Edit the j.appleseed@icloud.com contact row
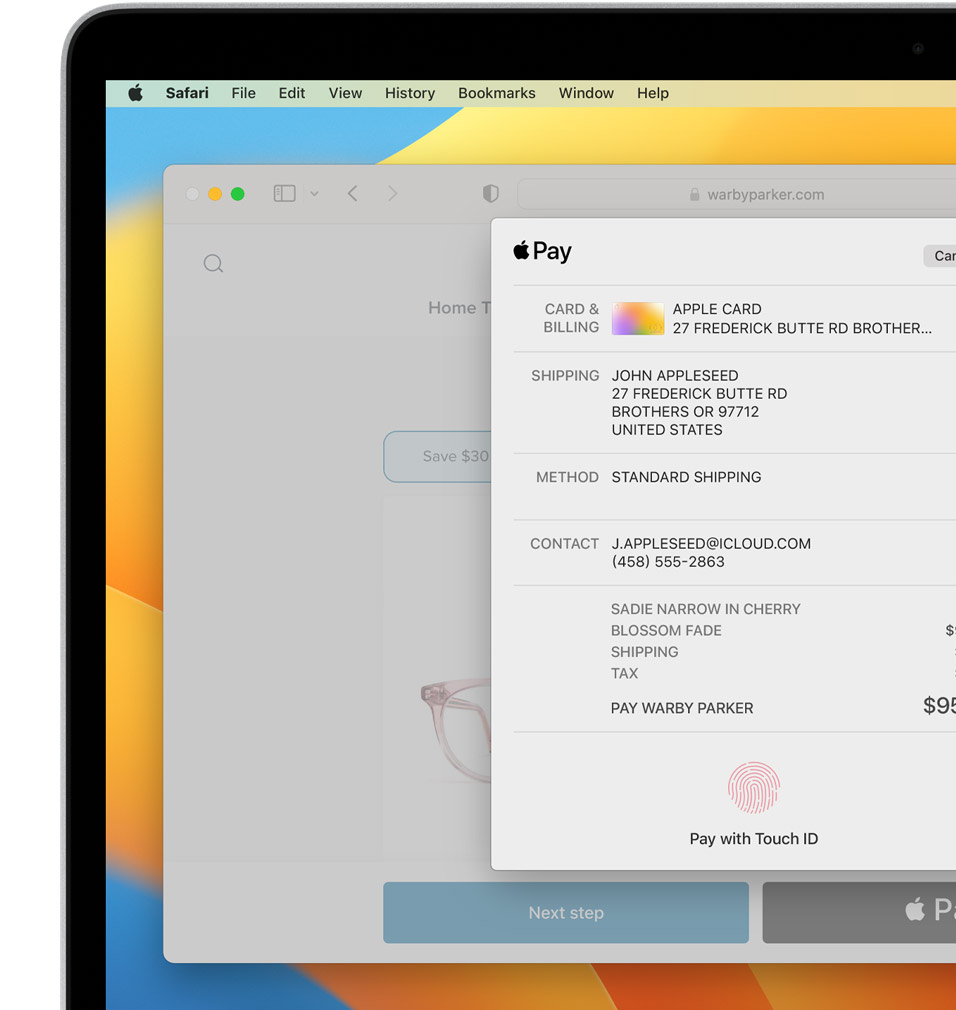 (x=710, y=552)
